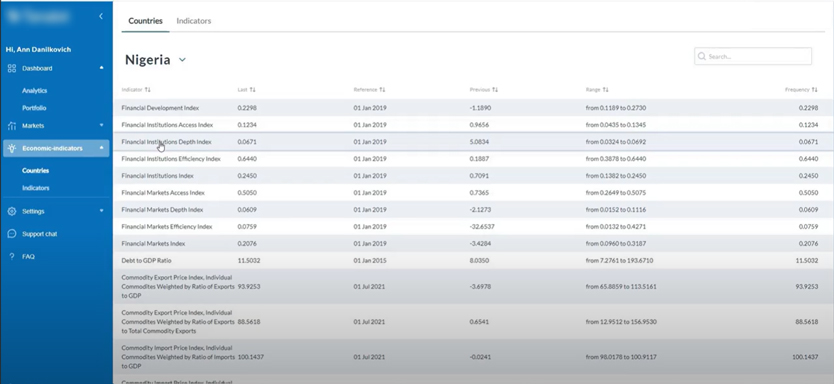
Task: Click the Dashboard grid icon
Action: pos(12,68)
